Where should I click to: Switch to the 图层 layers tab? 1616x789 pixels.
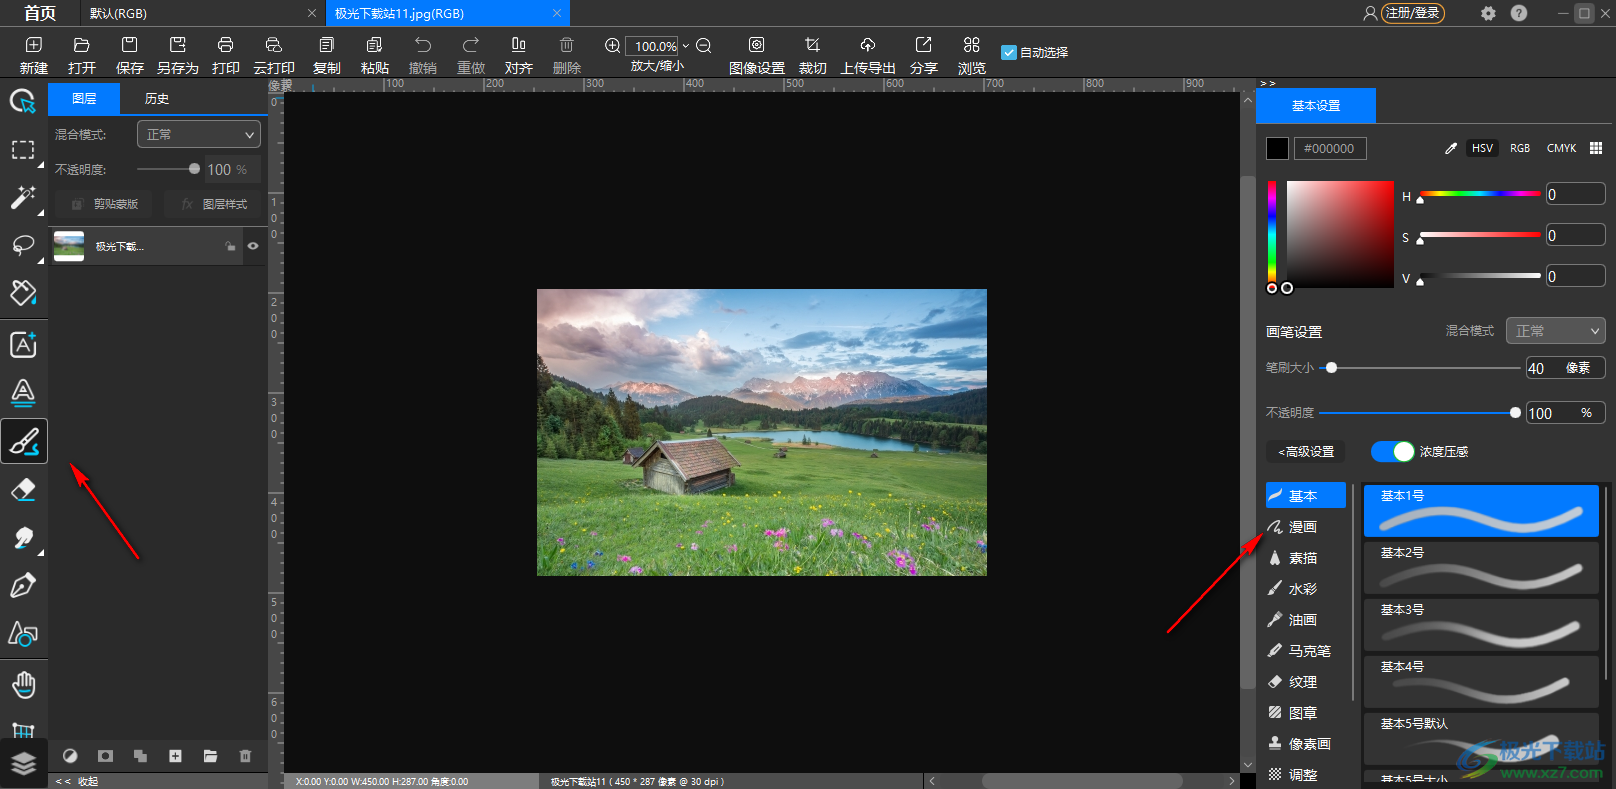[84, 98]
